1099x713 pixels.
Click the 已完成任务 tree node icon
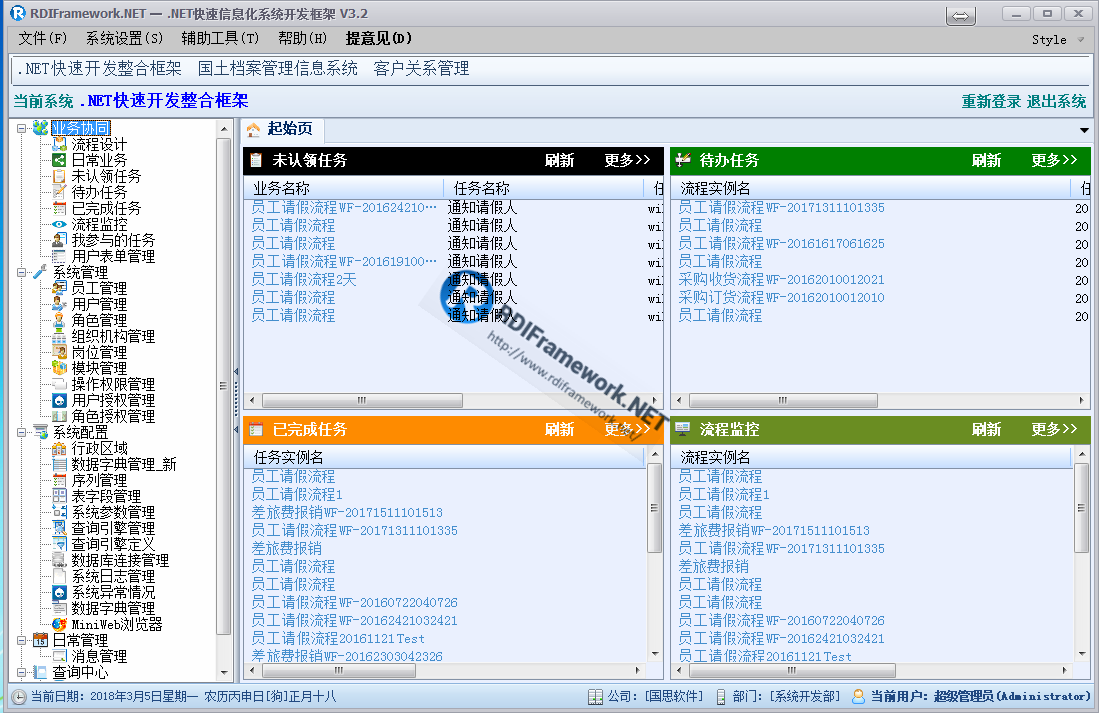(60, 208)
